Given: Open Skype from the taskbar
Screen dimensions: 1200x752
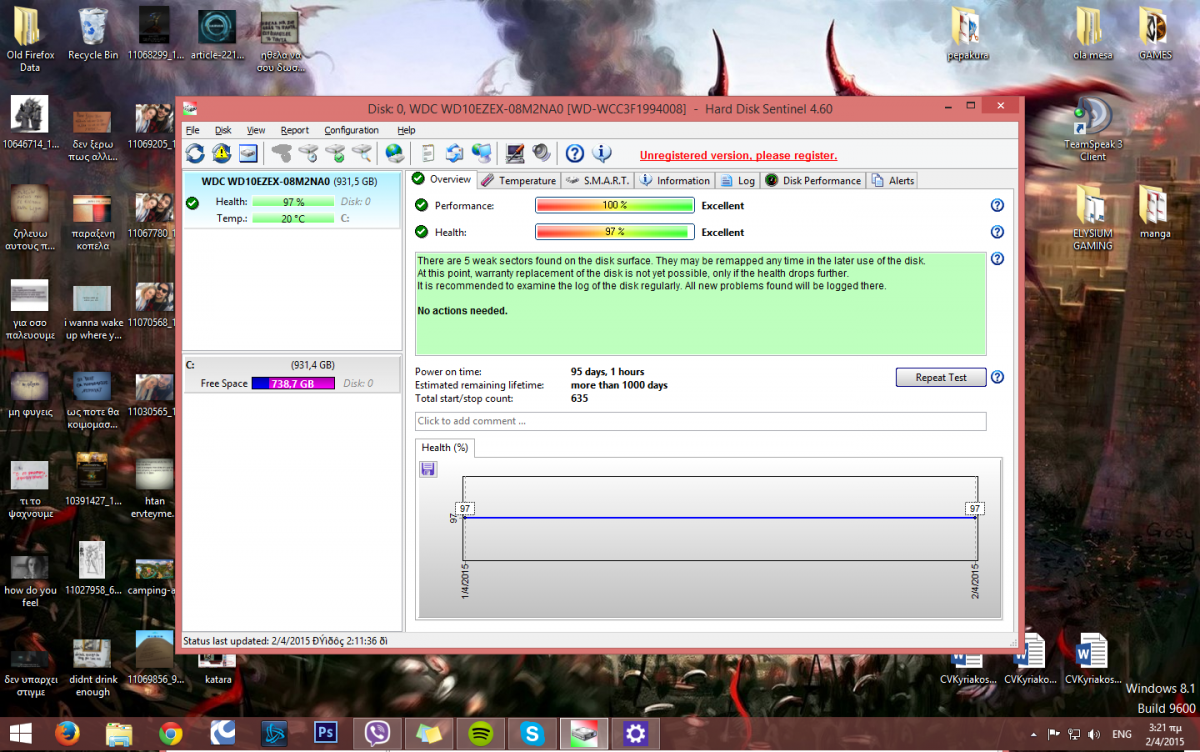Looking at the screenshot, I should (532, 733).
